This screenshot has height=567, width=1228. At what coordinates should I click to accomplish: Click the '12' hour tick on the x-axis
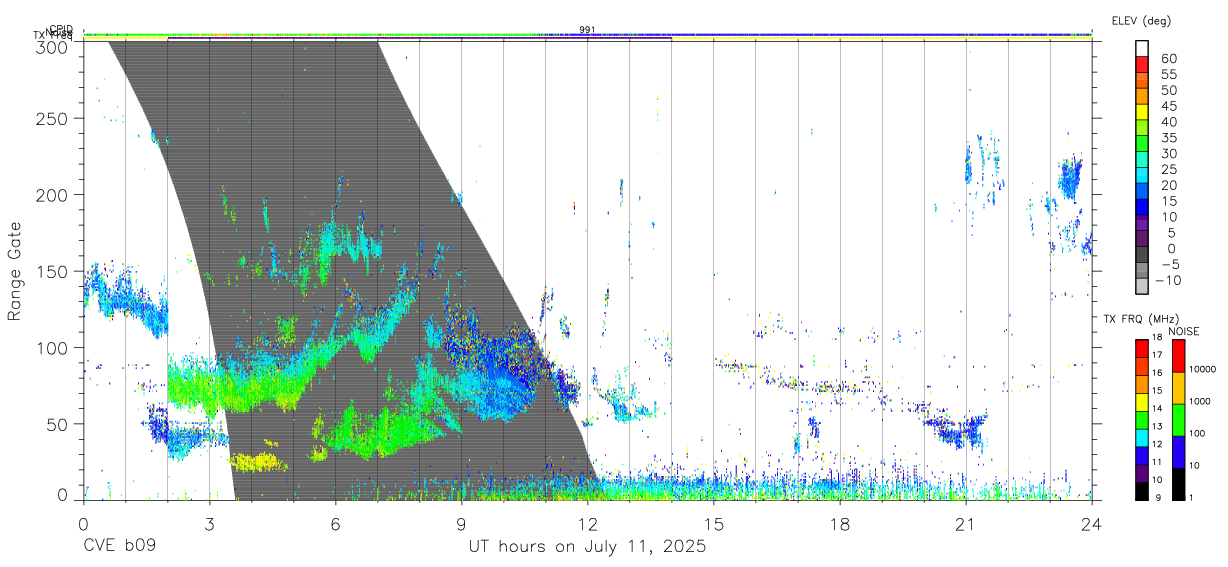(x=587, y=523)
